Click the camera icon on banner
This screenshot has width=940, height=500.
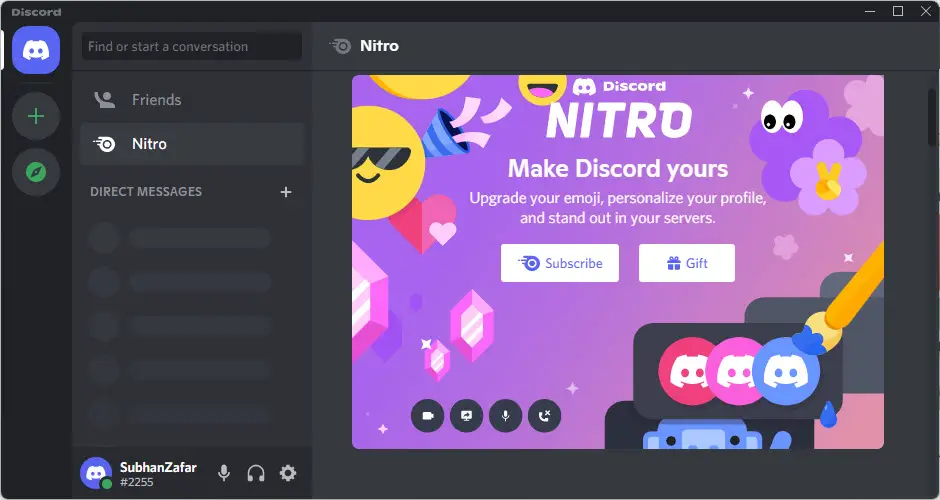427,415
